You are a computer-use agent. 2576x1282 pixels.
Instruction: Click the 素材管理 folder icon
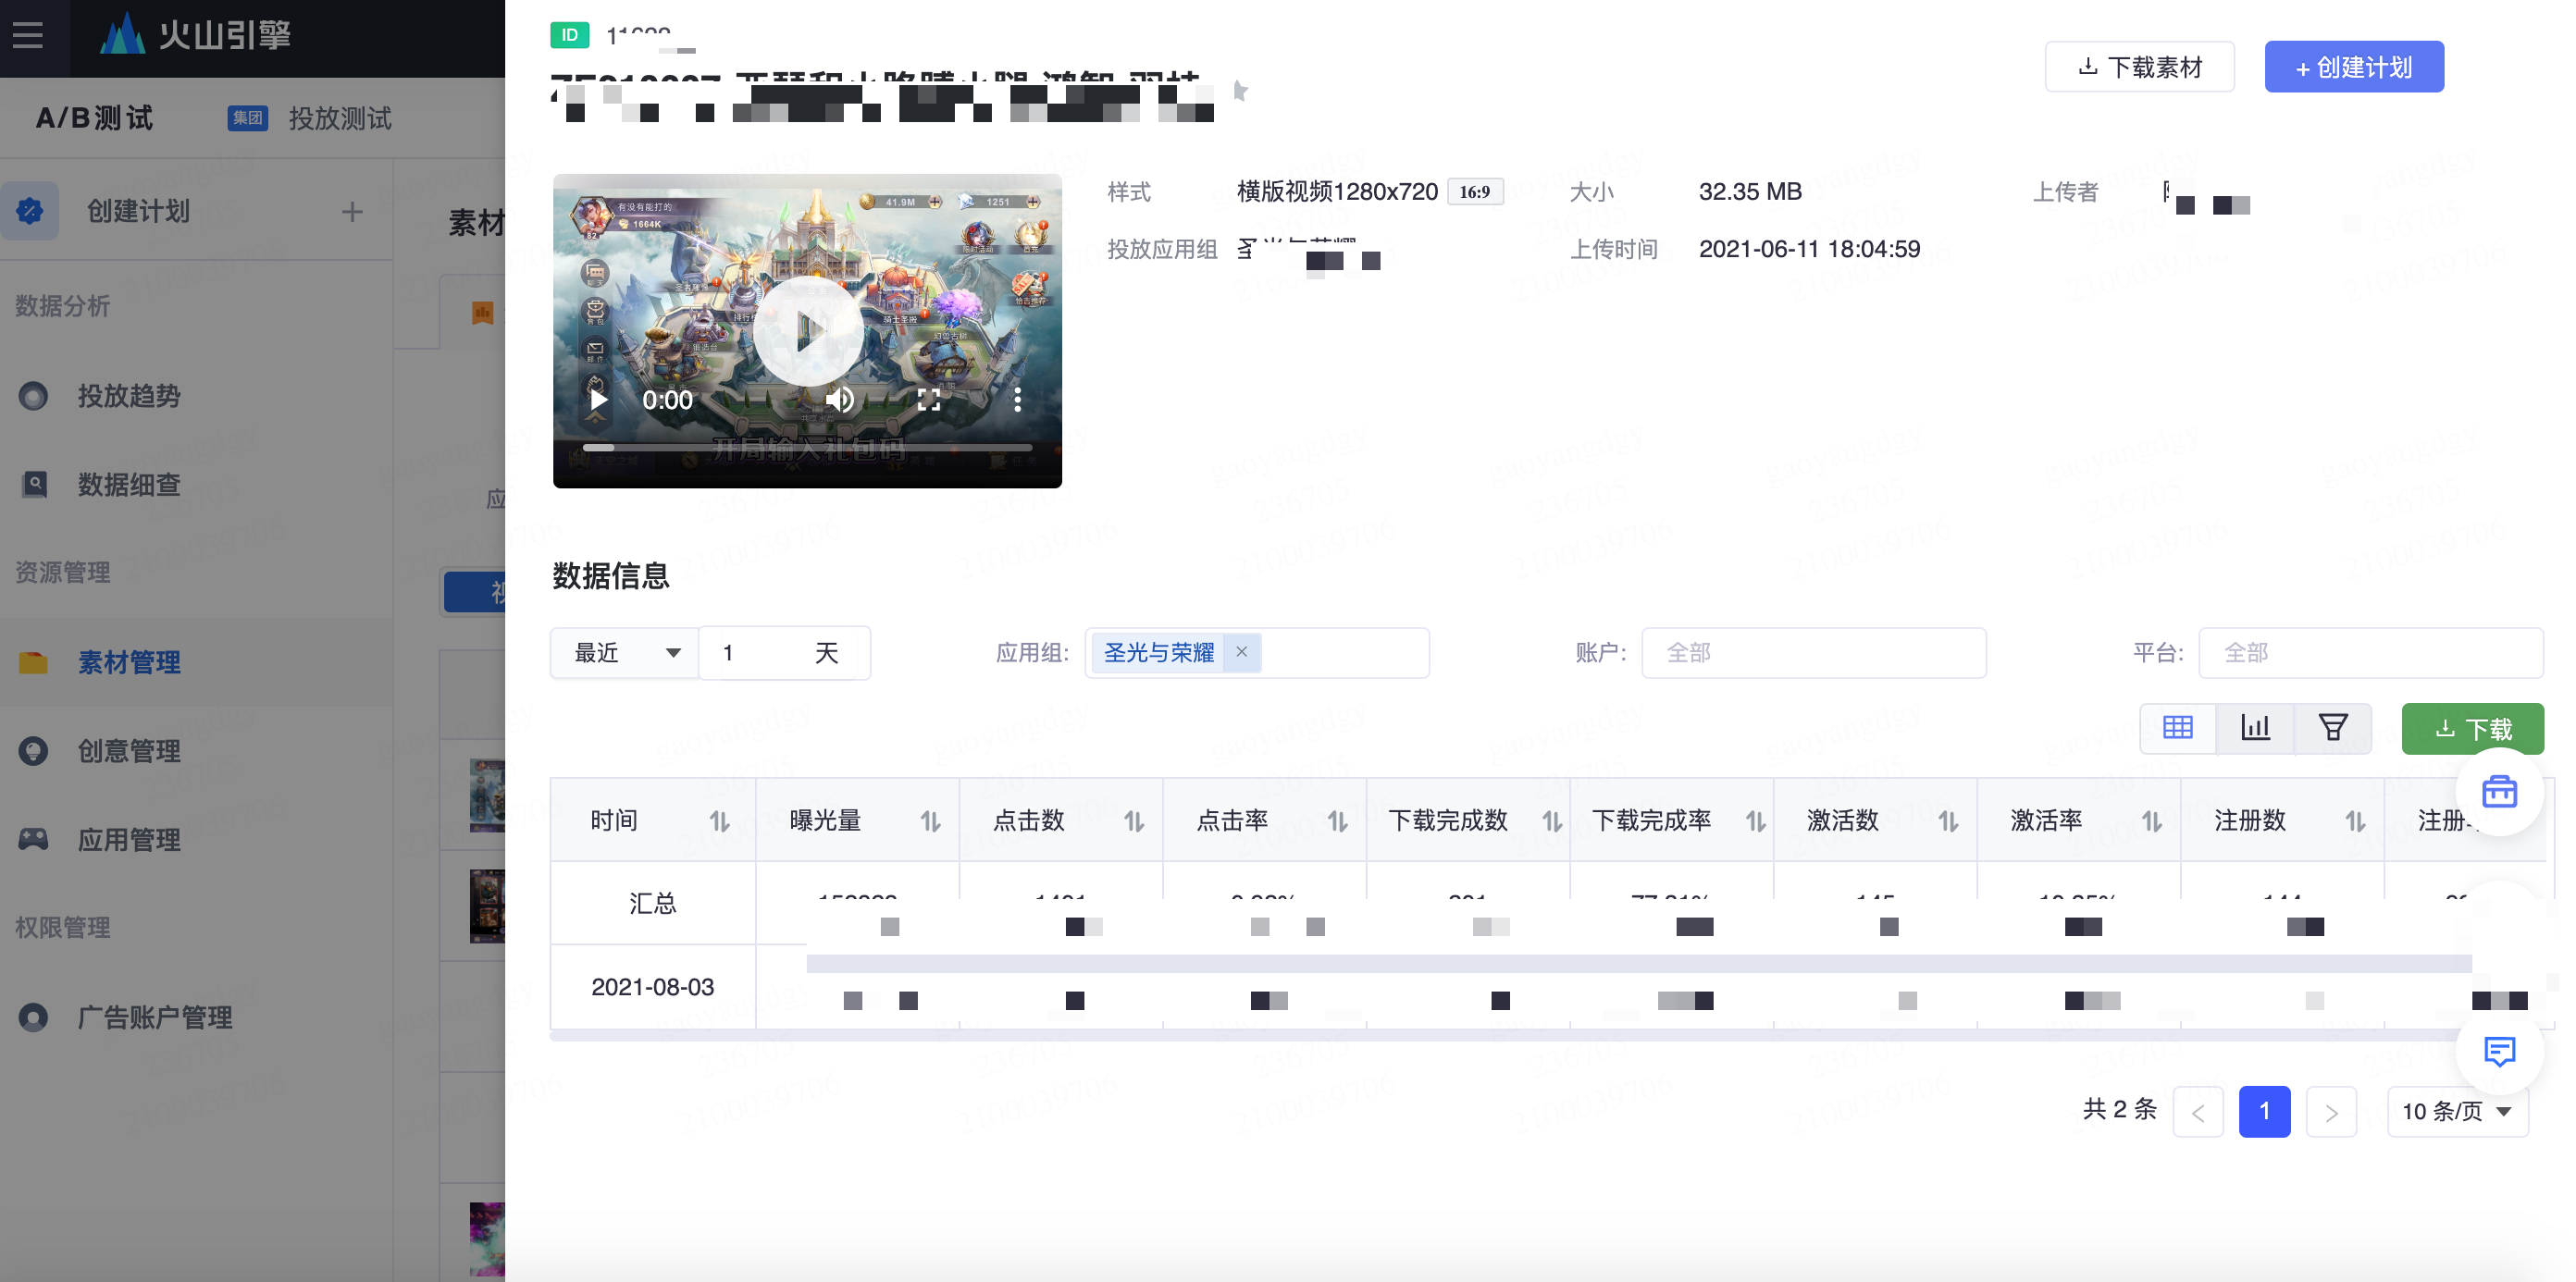pyautogui.click(x=33, y=663)
